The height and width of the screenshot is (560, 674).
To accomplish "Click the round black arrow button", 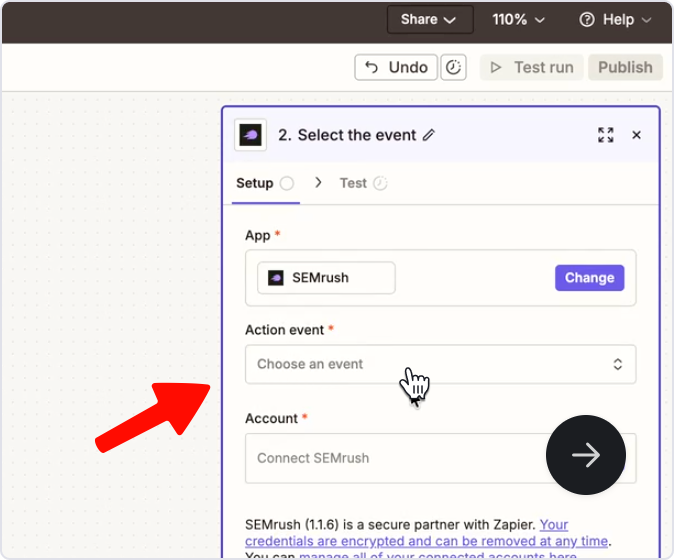I will (585, 455).
